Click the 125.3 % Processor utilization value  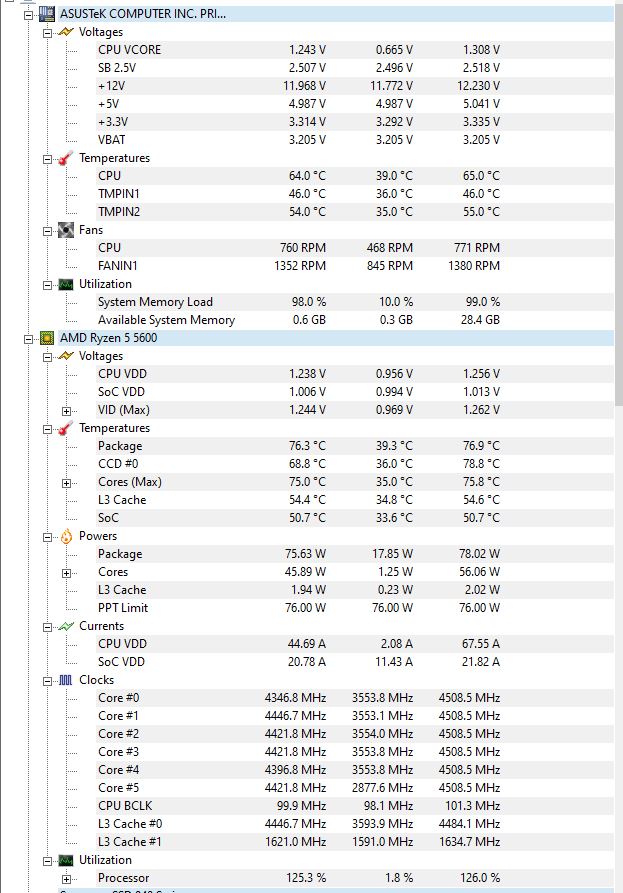click(306, 878)
